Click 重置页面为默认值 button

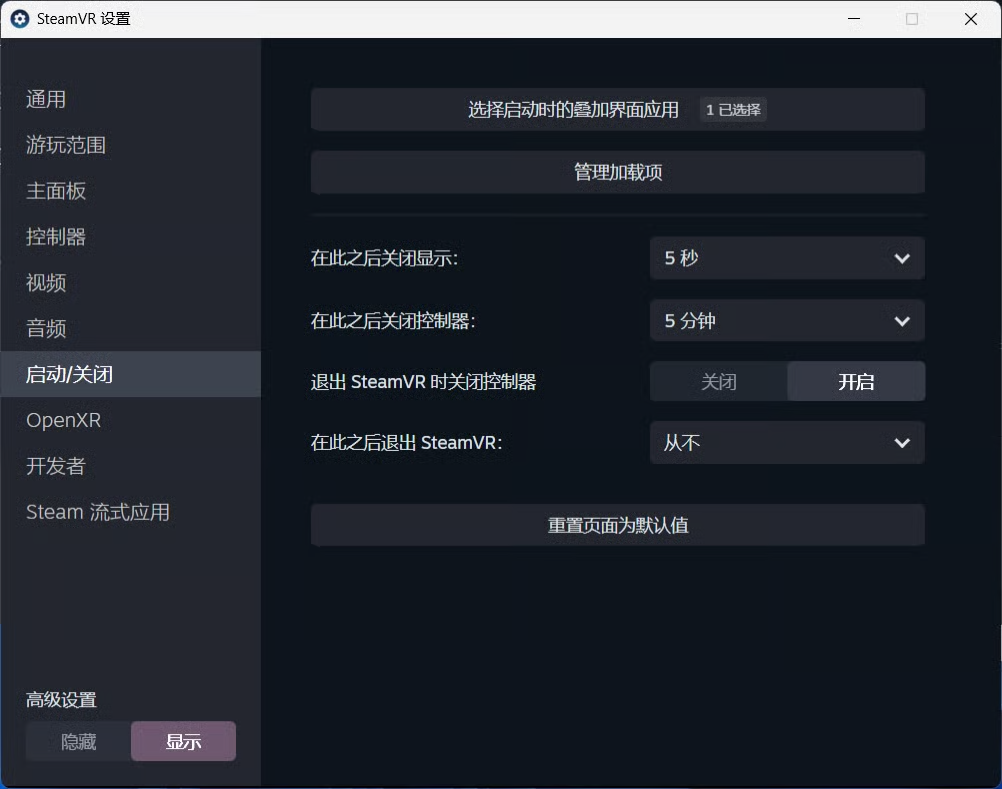click(617, 525)
